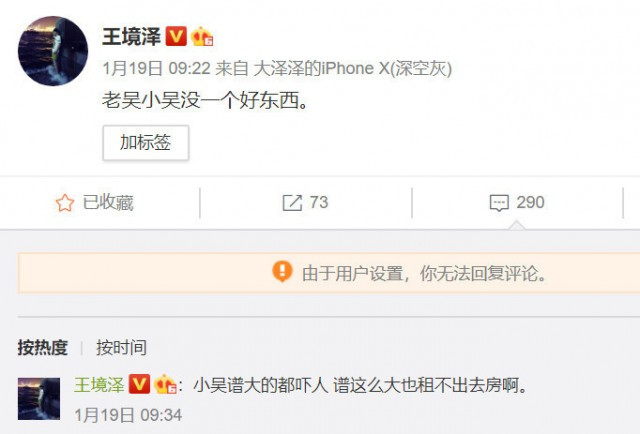
Task: Click the repost share icon
Action: [x=292, y=203]
